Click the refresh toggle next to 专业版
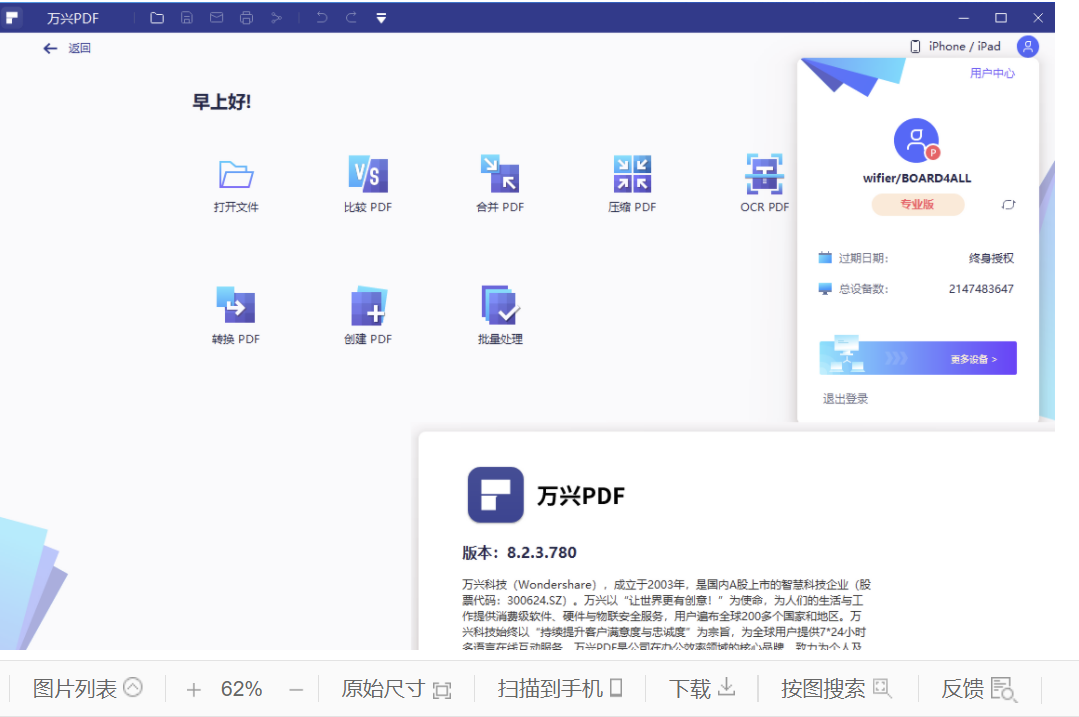 pos(1009,204)
